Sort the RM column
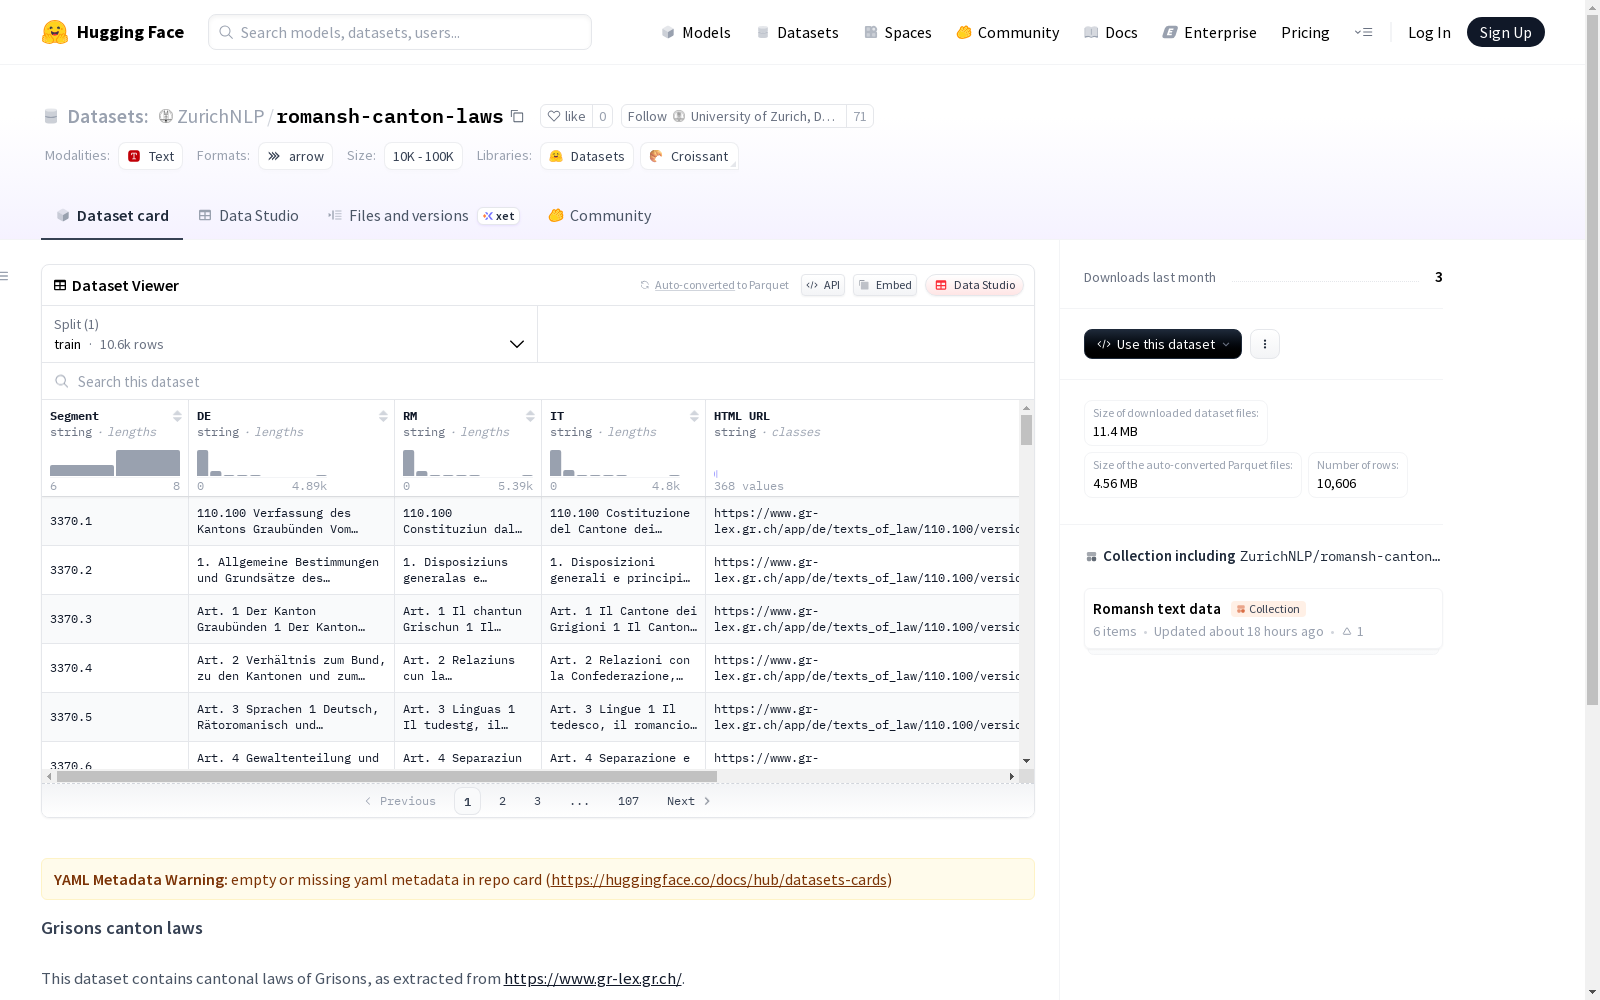The width and height of the screenshot is (1600, 1000). tap(530, 416)
